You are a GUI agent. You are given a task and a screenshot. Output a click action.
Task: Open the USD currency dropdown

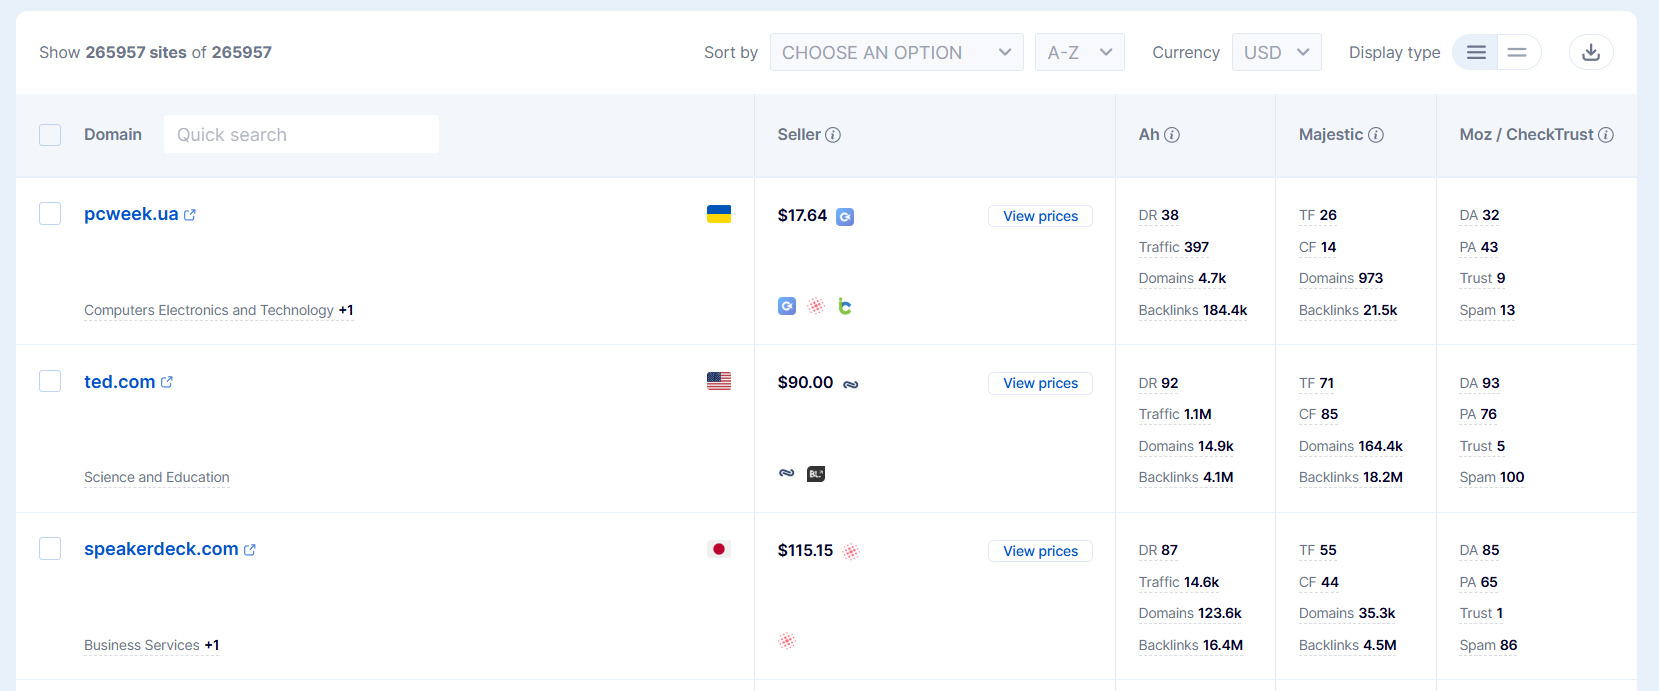(1276, 52)
